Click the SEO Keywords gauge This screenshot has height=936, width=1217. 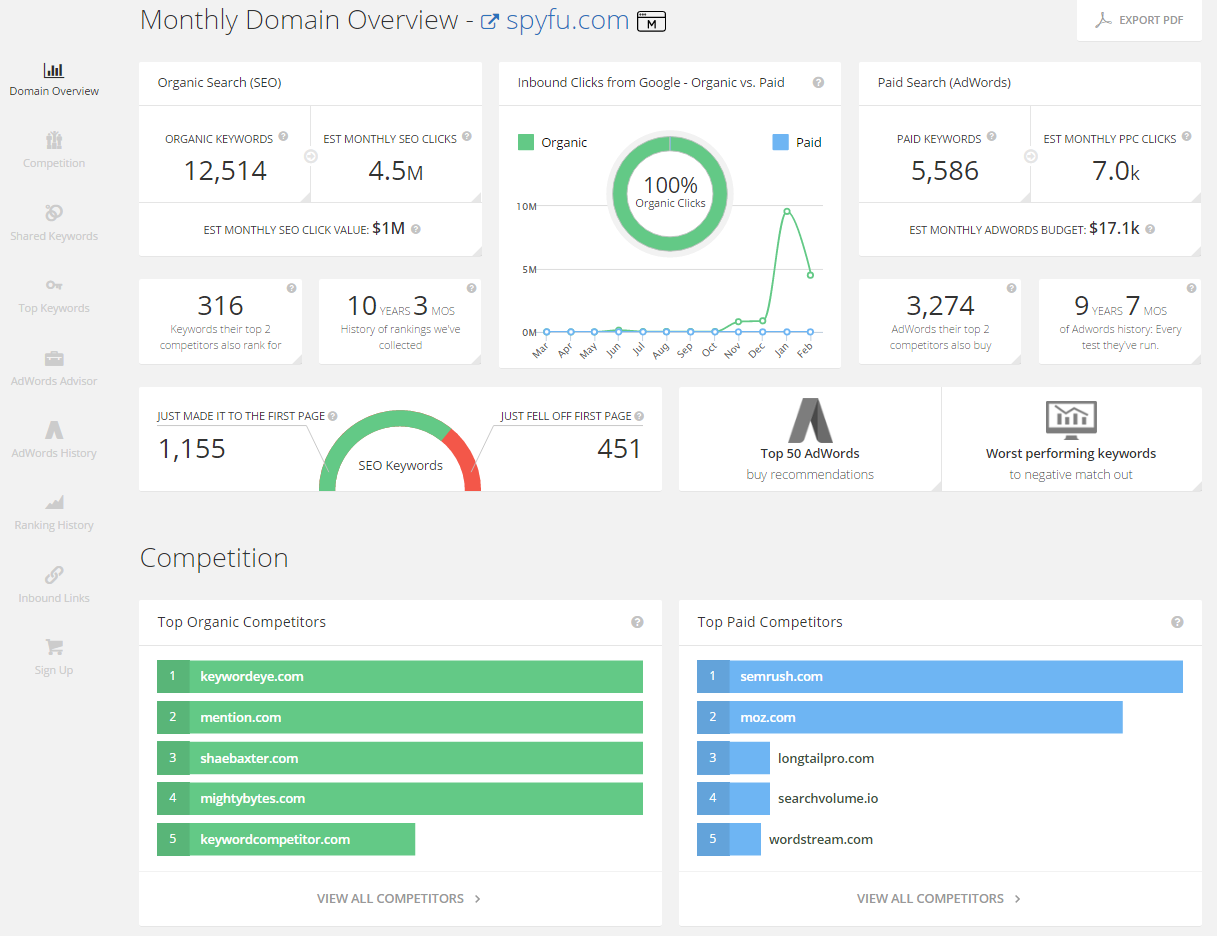pos(400,452)
